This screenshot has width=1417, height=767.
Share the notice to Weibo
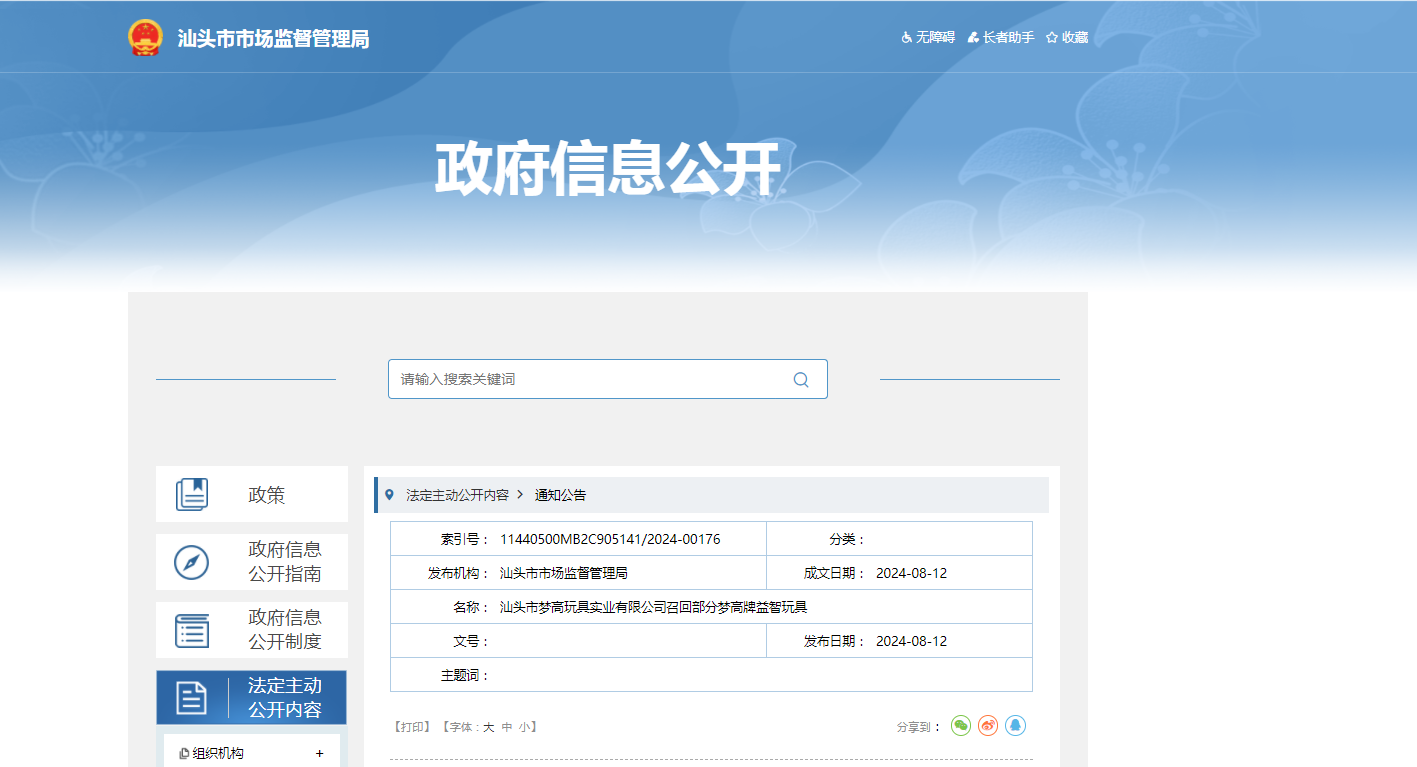[x=988, y=726]
